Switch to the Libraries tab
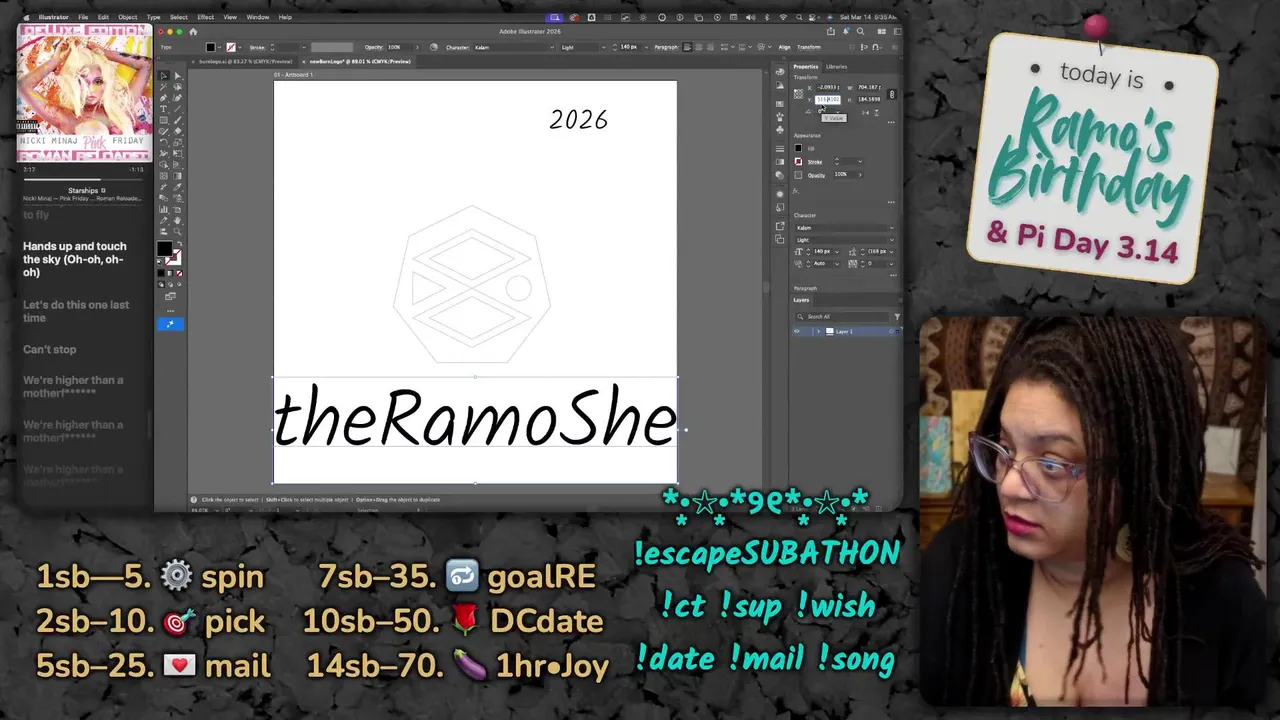 tap(836, 67)
